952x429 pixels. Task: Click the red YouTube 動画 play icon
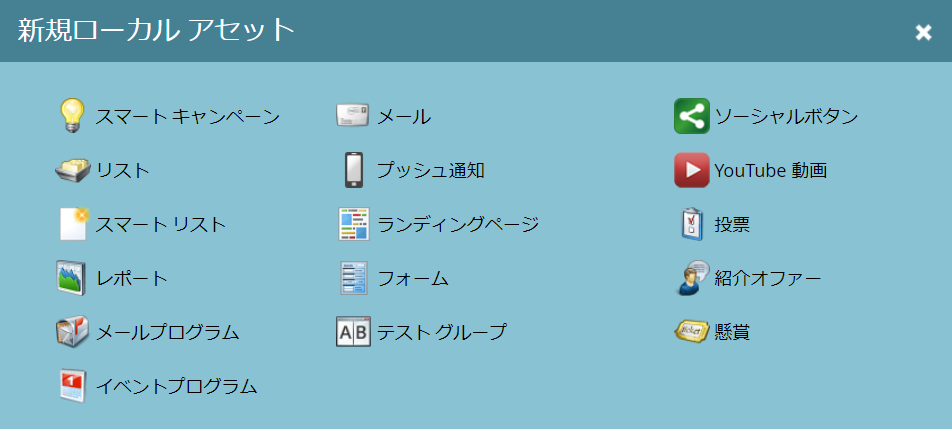(x=692, y=170)
